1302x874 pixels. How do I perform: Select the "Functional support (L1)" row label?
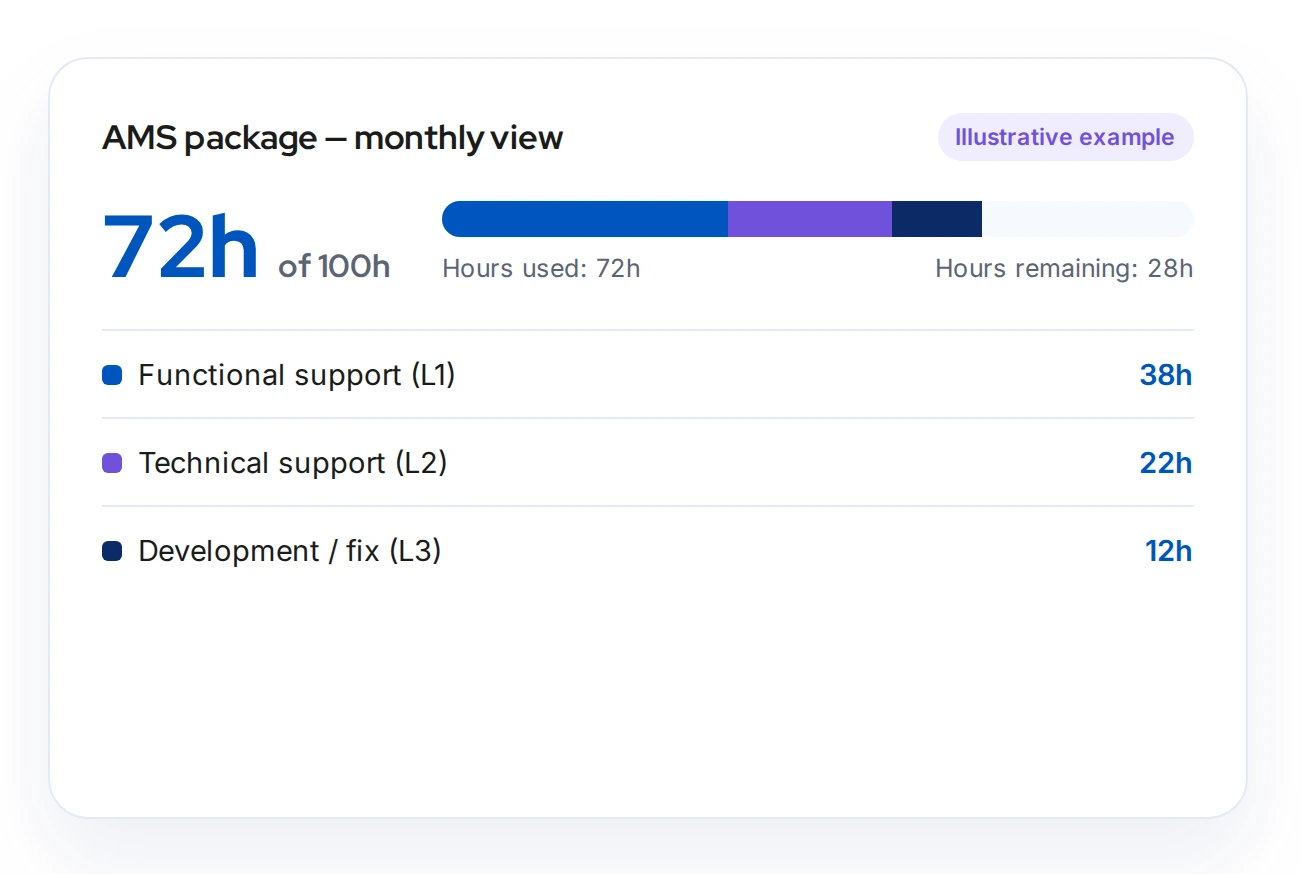pyautogui.click(x=297, y=375)
